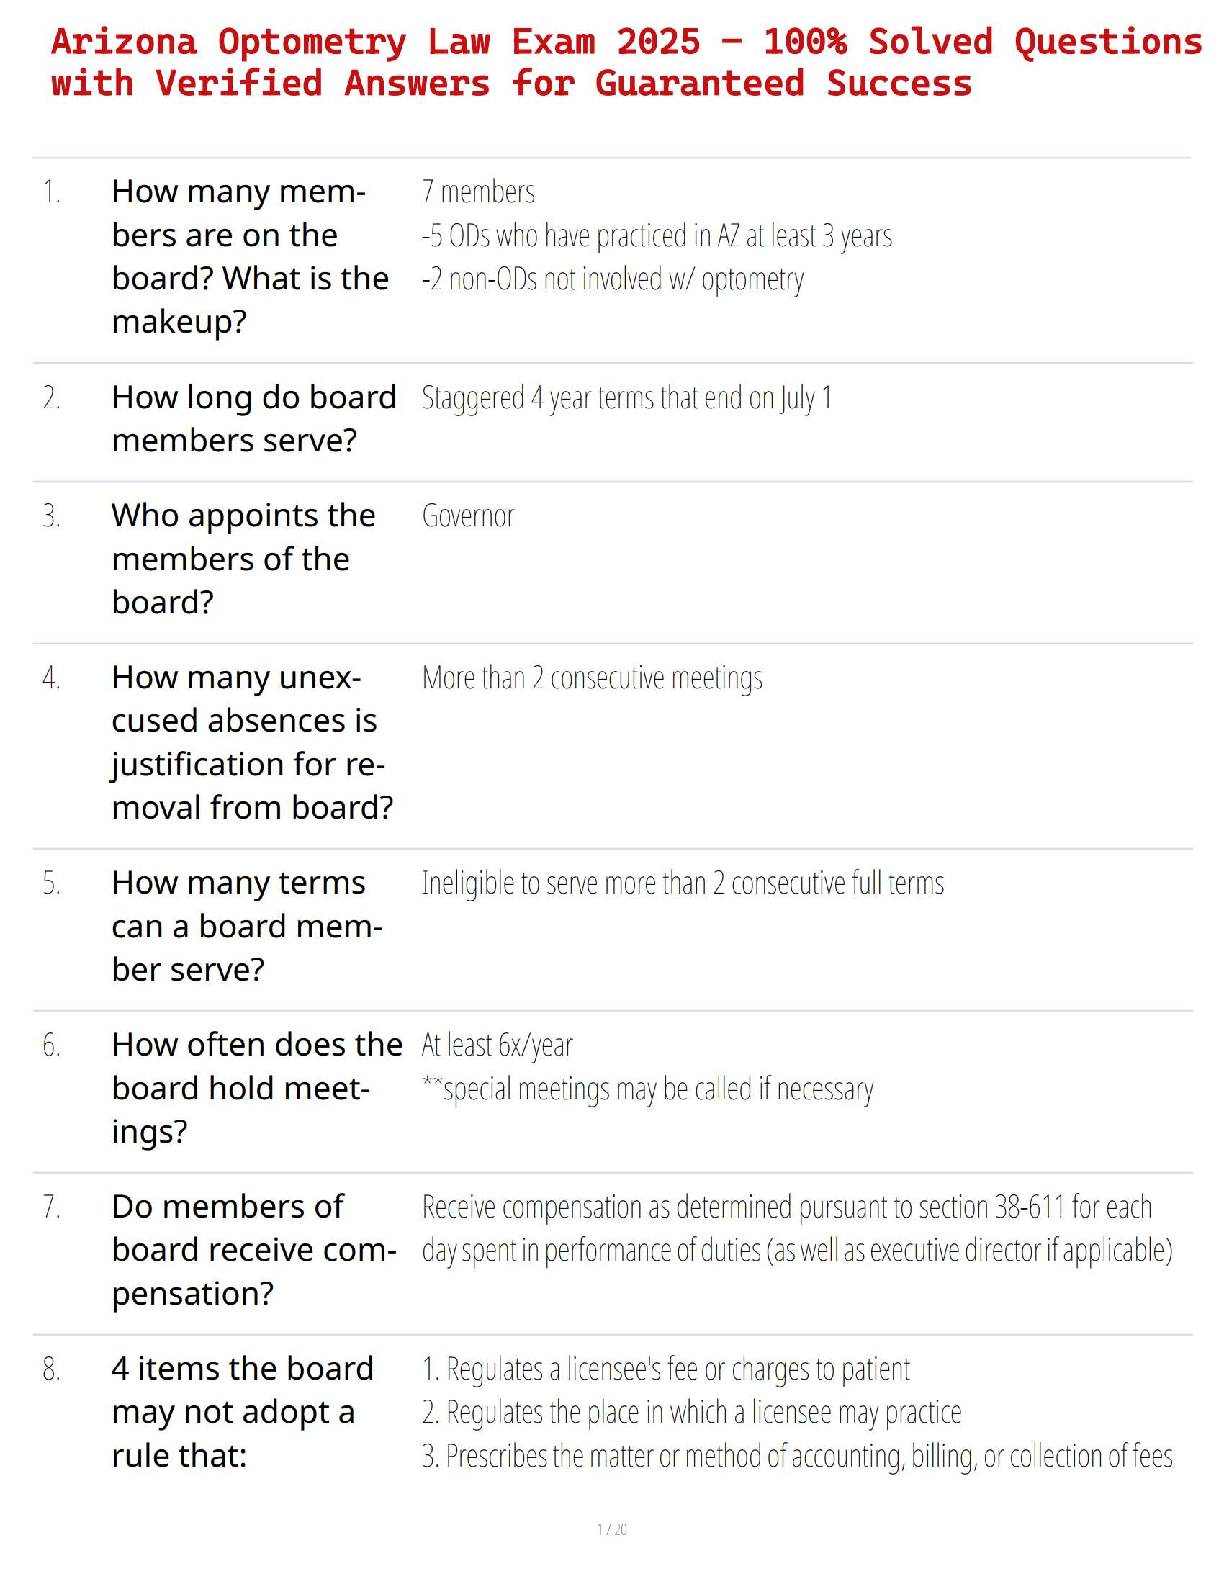Click the section 38-611 compensation answer

coord(796,1229)
